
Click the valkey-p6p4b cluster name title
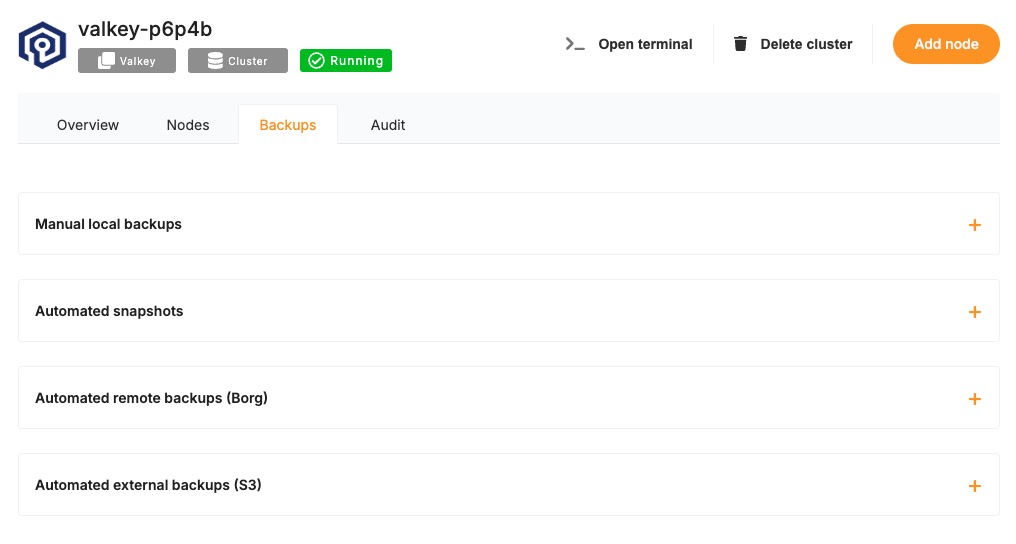(145, 29)
